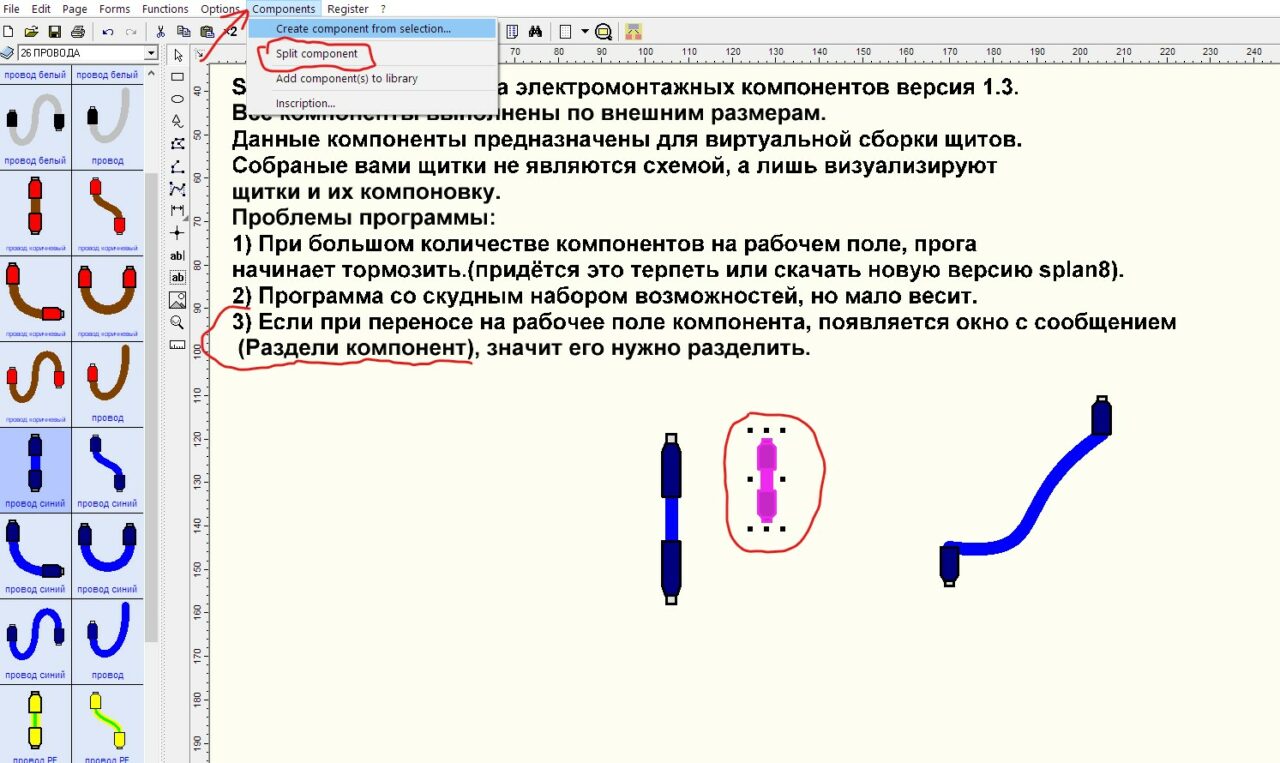Choose 'Add component(s) to library'
The image size is (1280, 763).
pos(372,78)
